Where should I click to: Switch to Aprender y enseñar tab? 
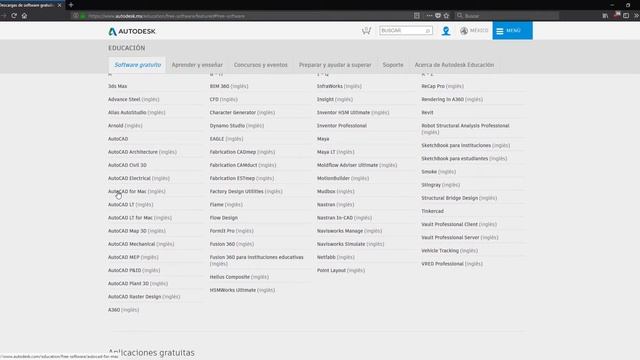click(x=197, y=65)
